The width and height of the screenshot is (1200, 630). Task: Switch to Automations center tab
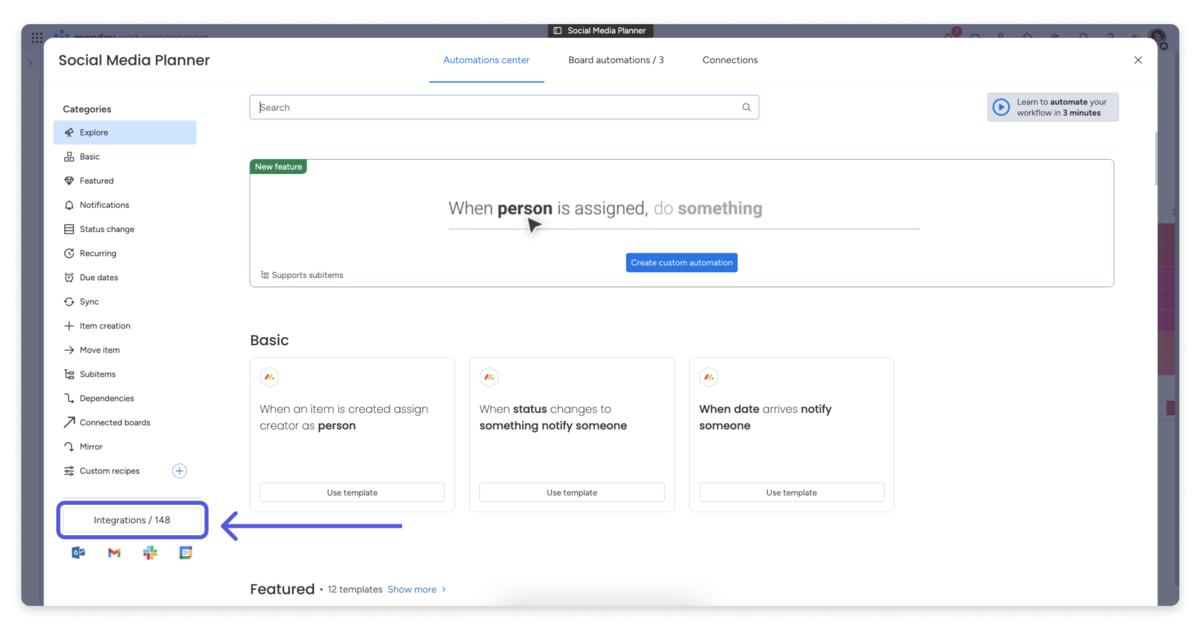pyautogui.click(x=486, y=60)
